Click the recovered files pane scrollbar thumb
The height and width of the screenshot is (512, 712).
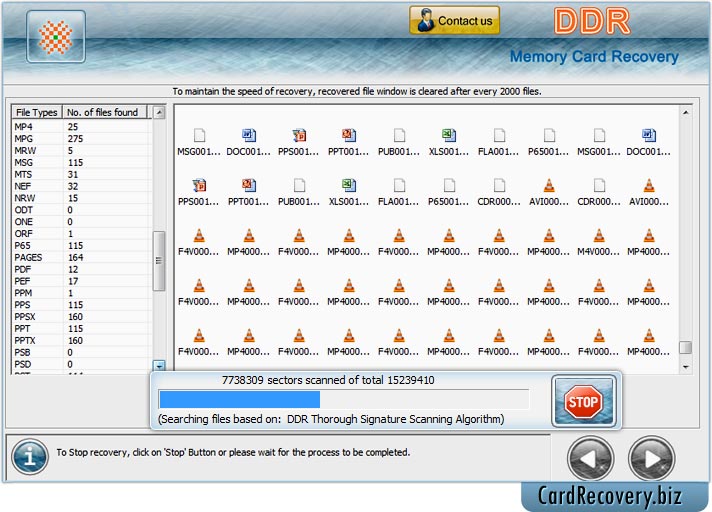pyautogui.click(x=686, y=347)
